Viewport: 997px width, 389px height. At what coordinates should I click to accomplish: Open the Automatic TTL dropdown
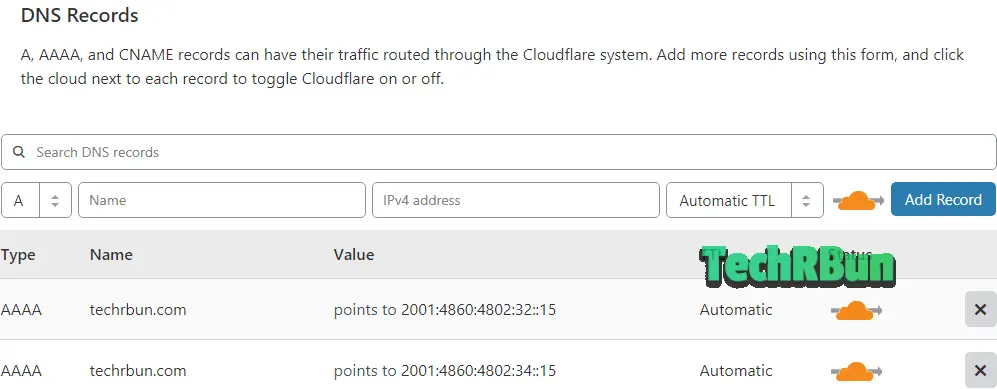[x=745, y=200]
